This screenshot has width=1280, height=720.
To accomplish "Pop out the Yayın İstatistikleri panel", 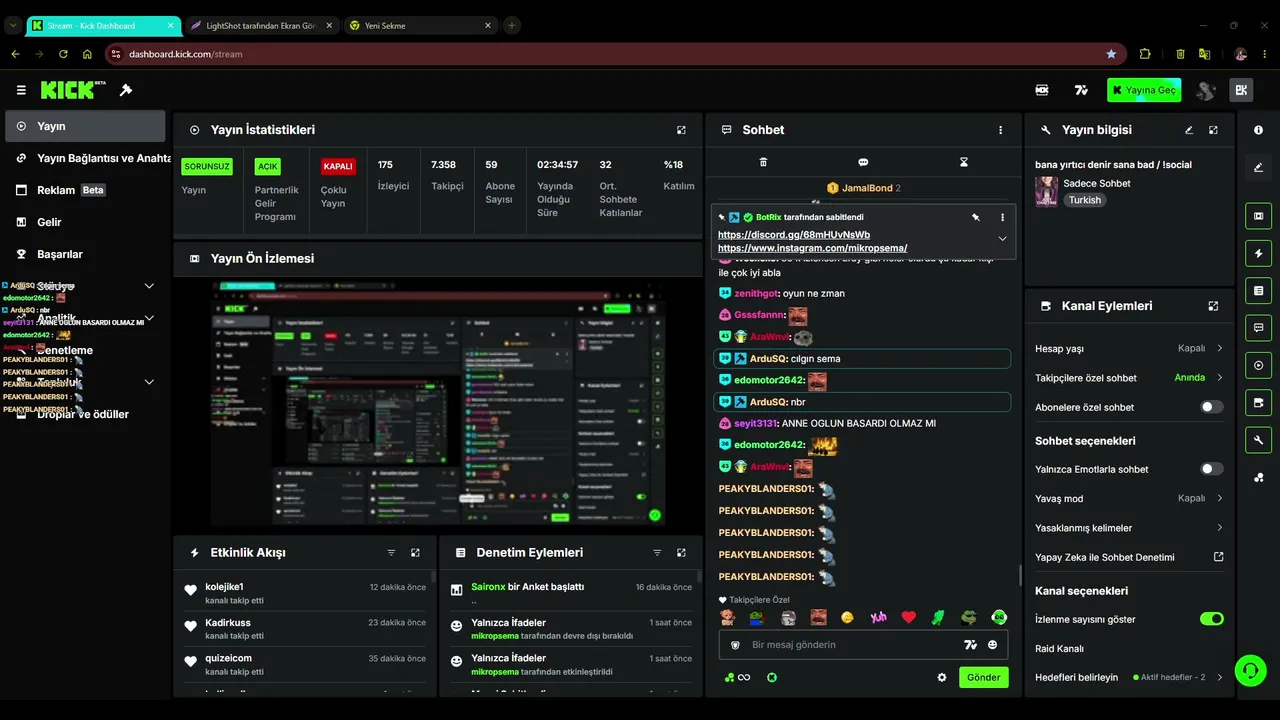I will click(681, 130).
